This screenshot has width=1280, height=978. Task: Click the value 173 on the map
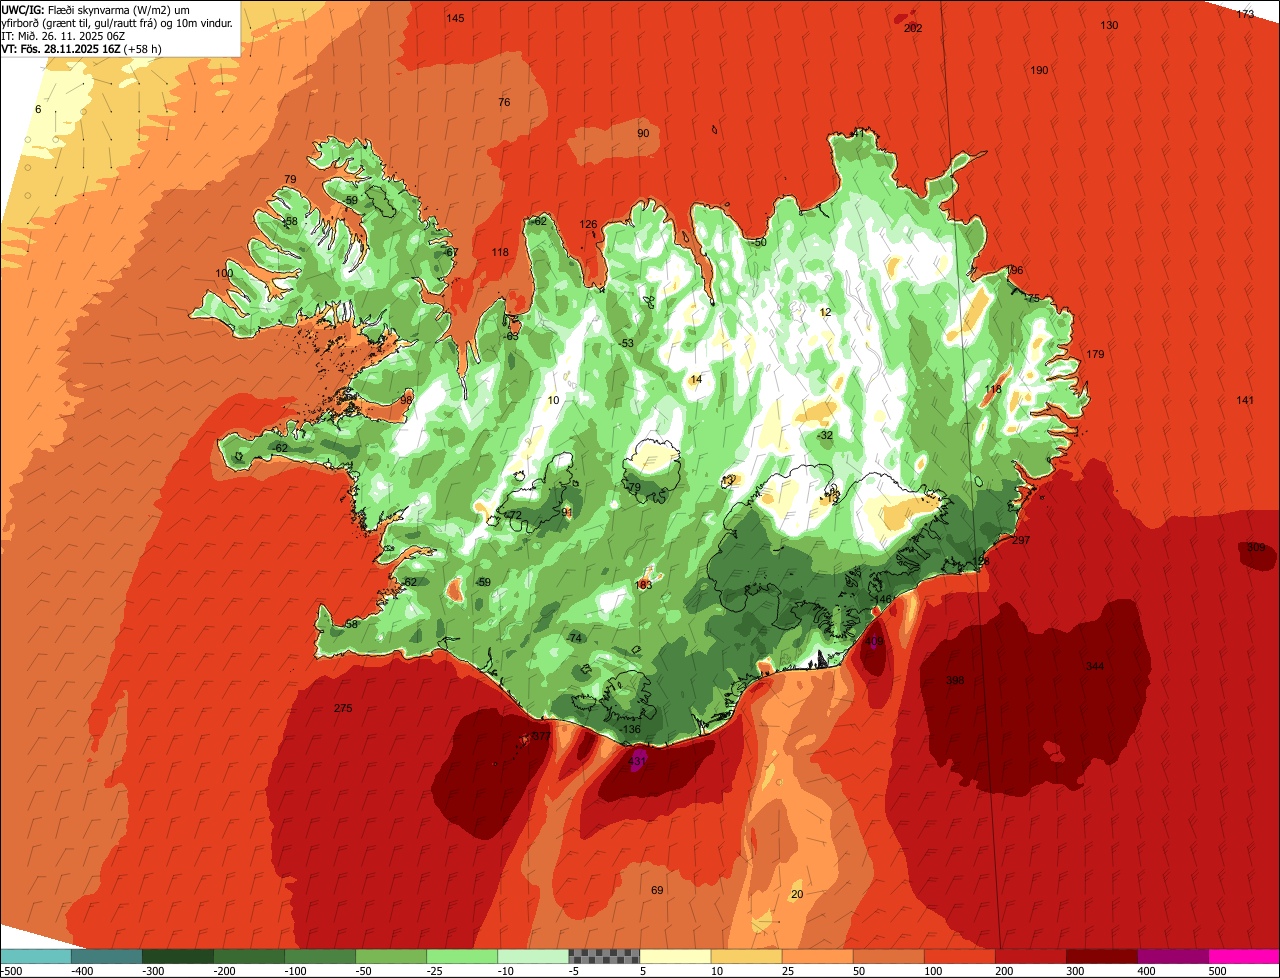(1245, 14)
